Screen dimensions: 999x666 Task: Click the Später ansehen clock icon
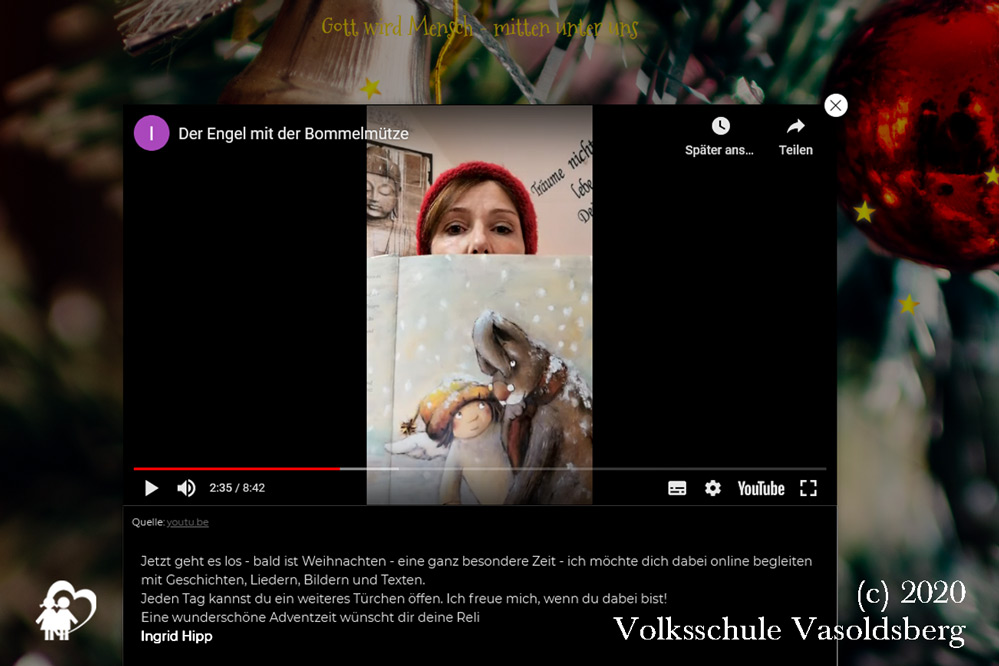[x=721, y=126]
